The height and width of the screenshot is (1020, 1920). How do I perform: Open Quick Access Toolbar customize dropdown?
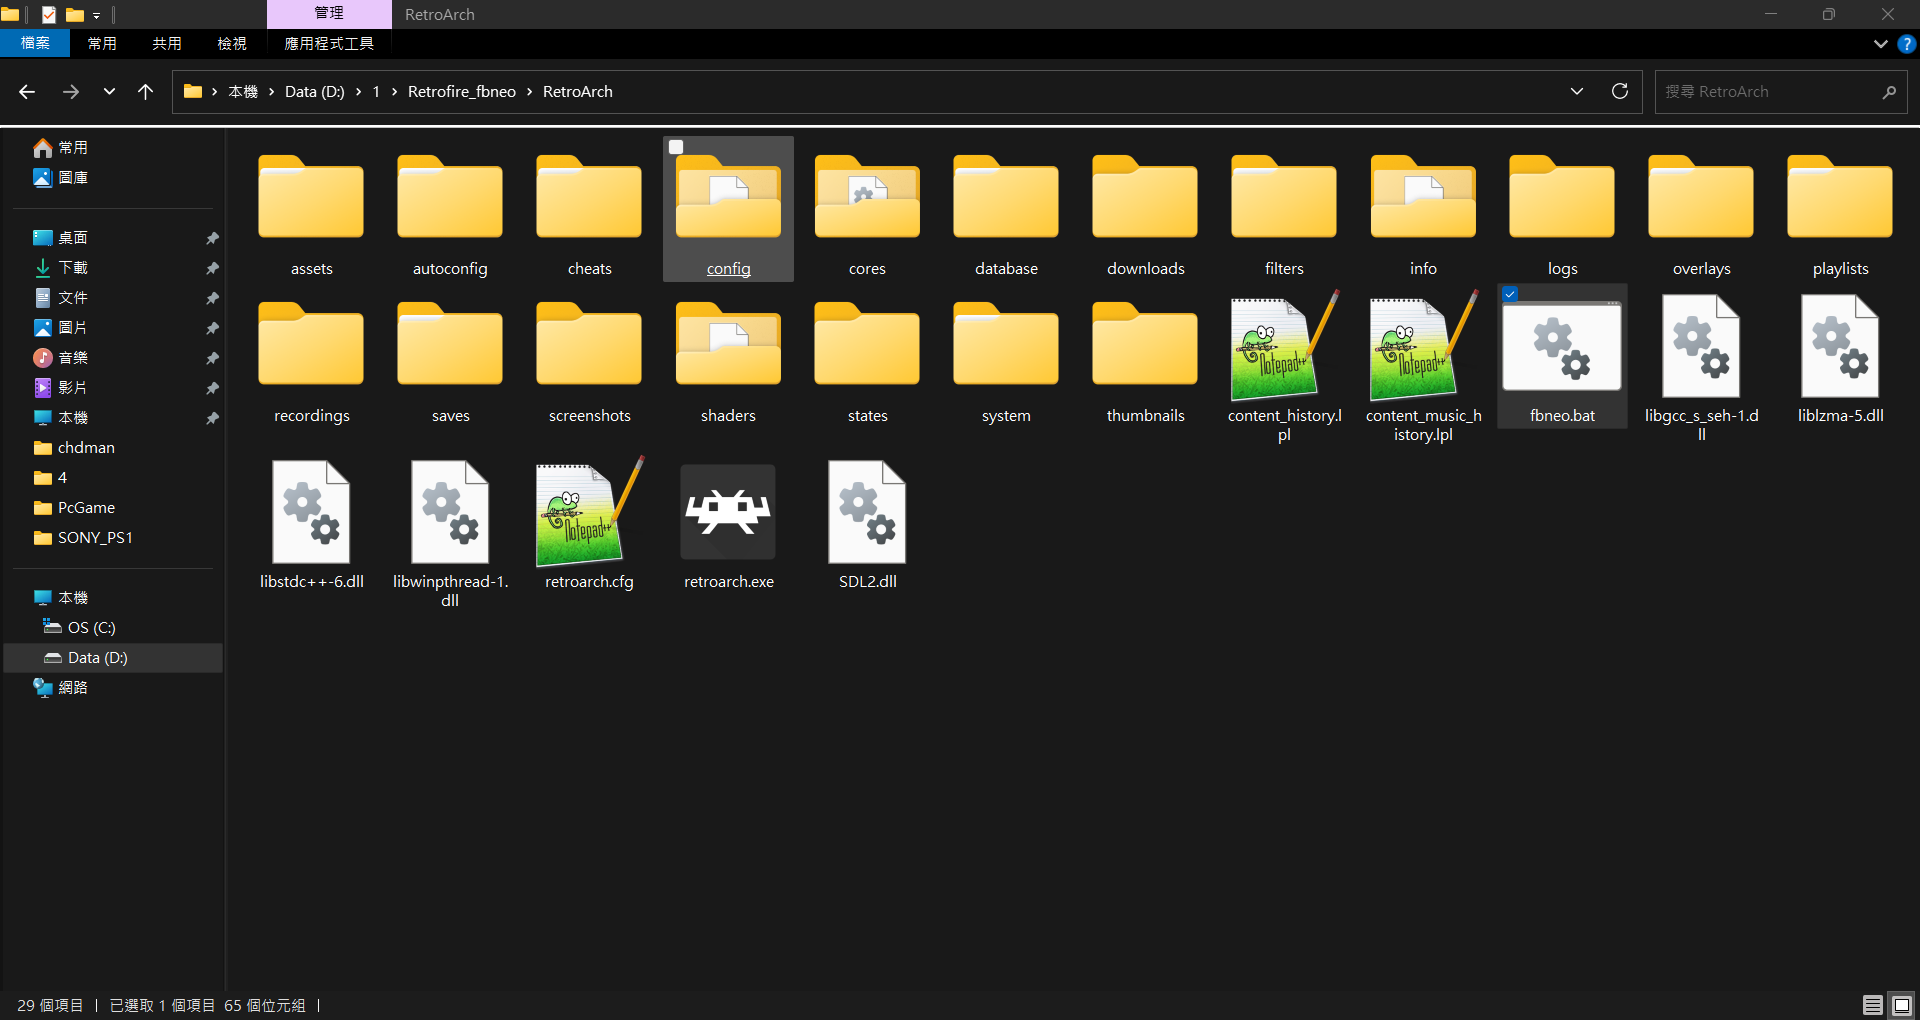pyautogui.click(x=97, y=15)
